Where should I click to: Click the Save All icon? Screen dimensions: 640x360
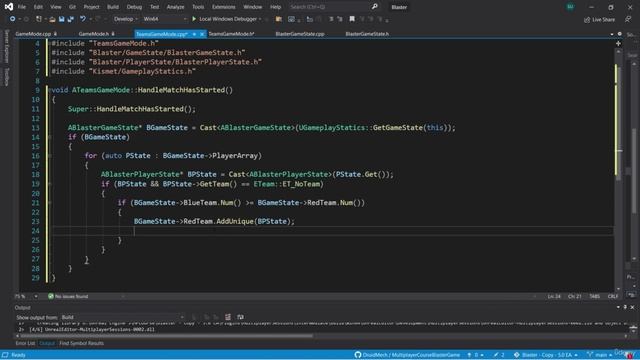tap(71, 19)
